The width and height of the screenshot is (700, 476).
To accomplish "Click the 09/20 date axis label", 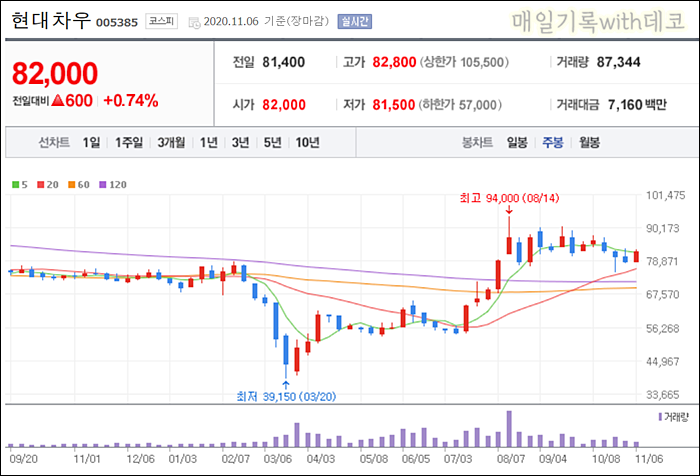I will point(23,459).
